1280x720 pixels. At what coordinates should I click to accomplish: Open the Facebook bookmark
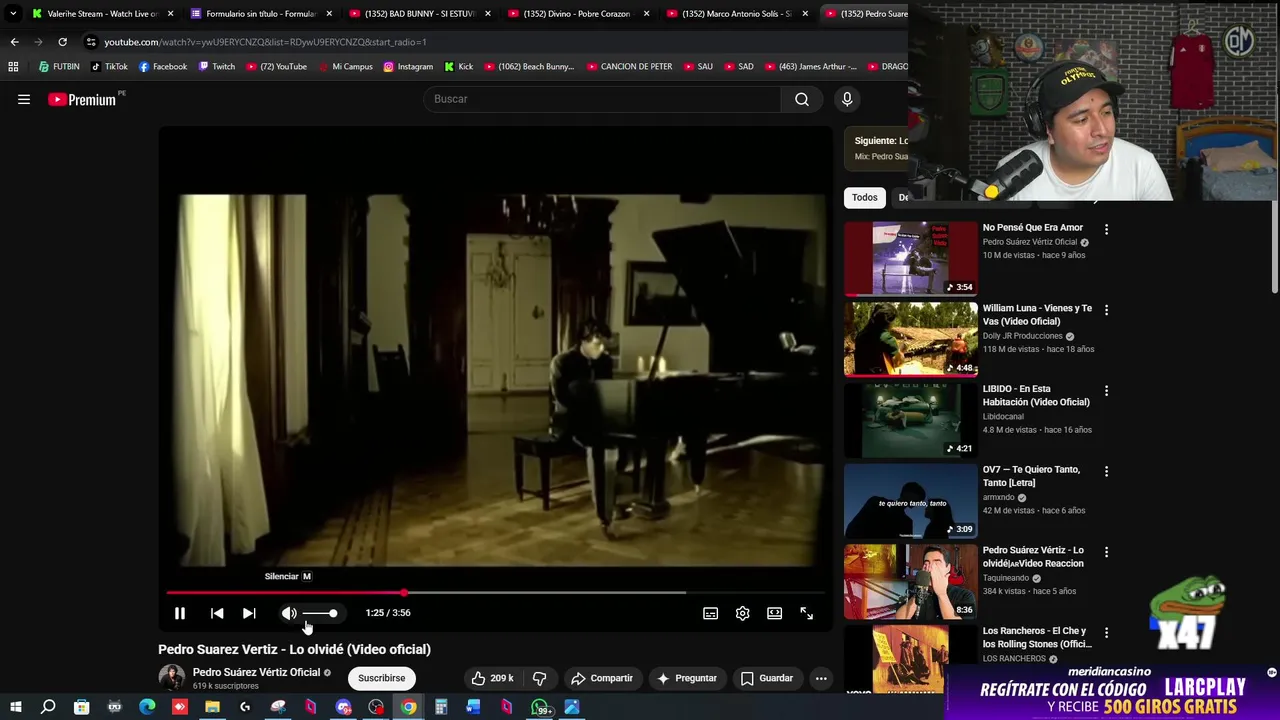[163, 67]
